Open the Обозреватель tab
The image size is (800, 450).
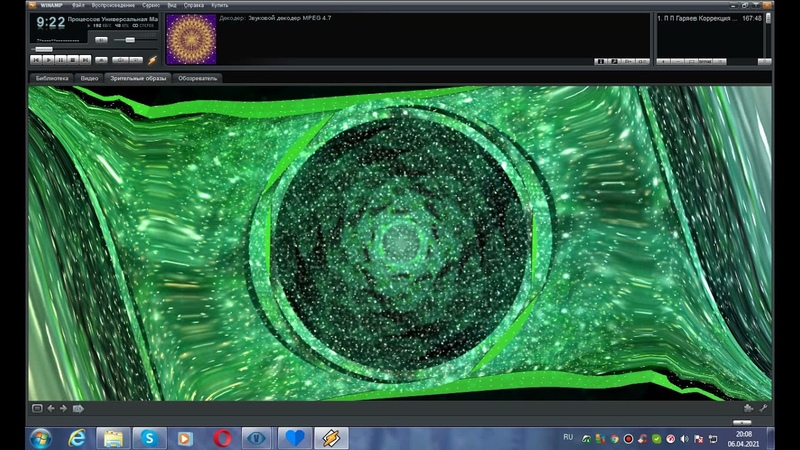[x=198, y=77]
